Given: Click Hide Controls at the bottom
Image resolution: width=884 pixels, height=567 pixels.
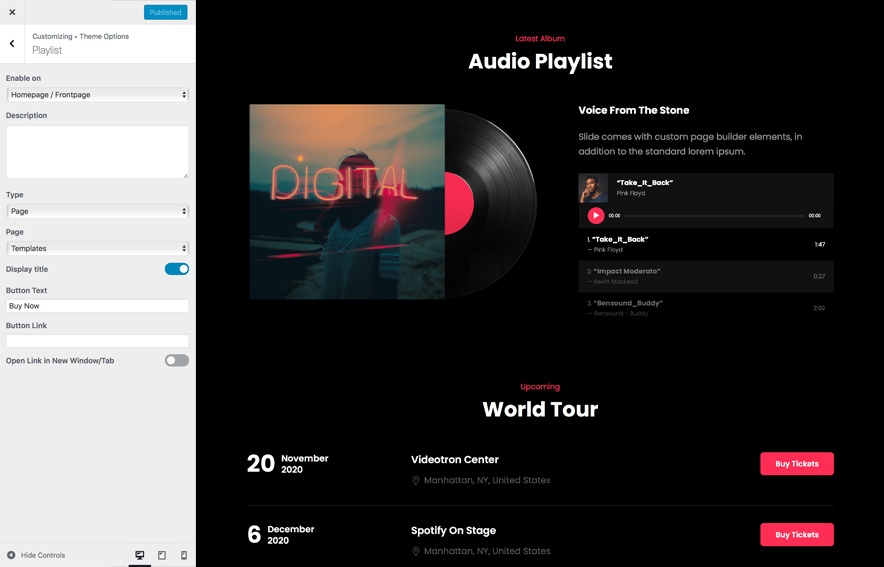Looking at the screenshot, I should pyautogui.click(x=36, y=555).
